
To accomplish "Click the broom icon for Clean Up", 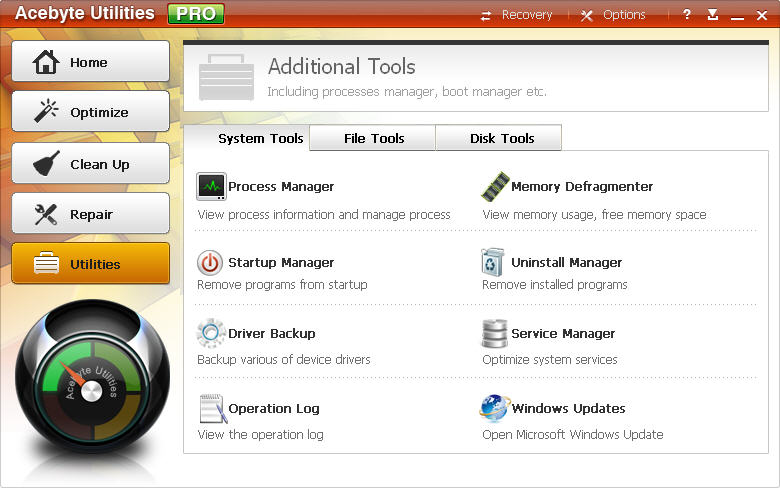I will (x=46, y=163).
